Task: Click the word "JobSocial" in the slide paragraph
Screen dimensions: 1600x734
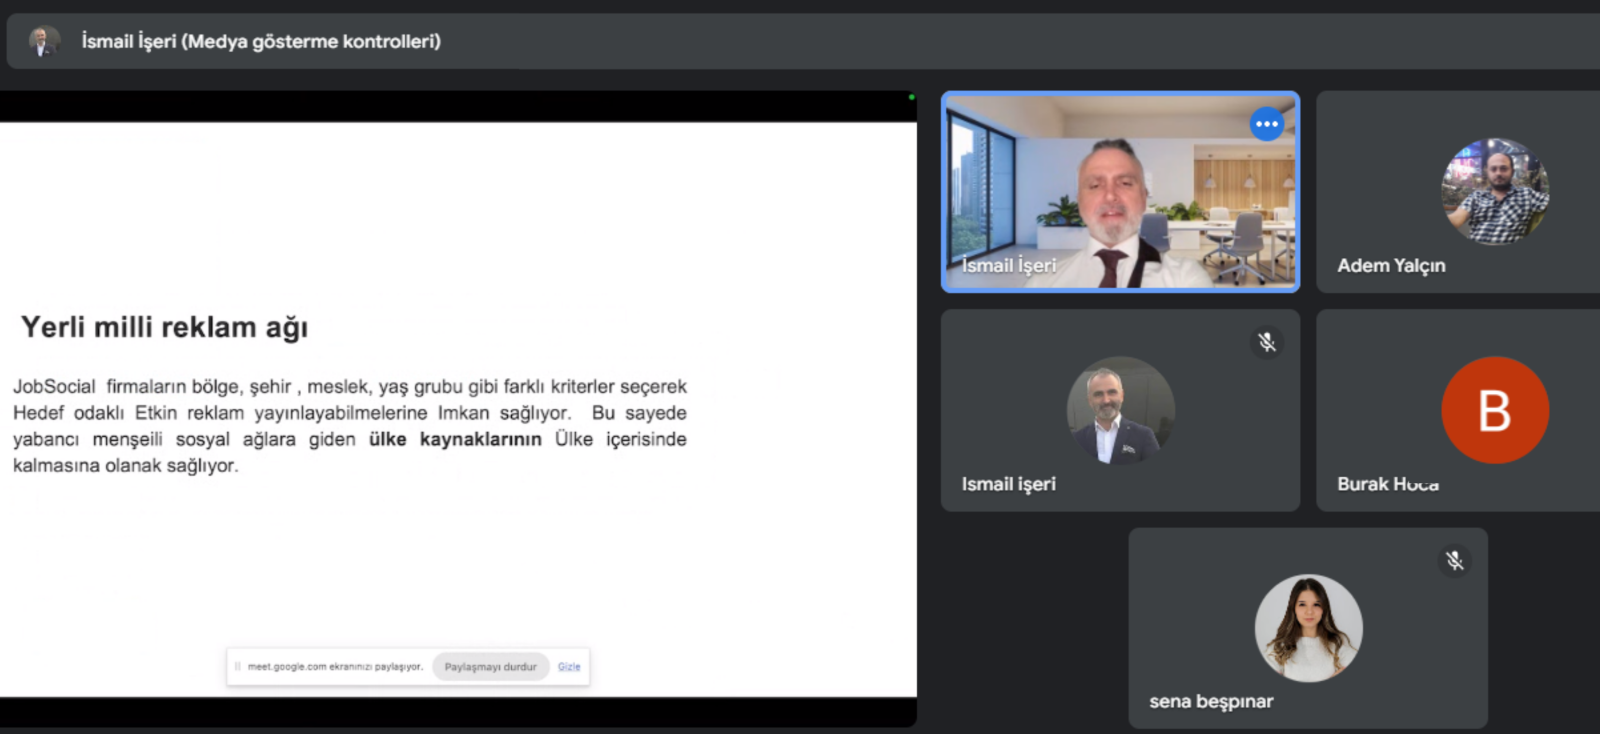Action: (x=54, y=386)
